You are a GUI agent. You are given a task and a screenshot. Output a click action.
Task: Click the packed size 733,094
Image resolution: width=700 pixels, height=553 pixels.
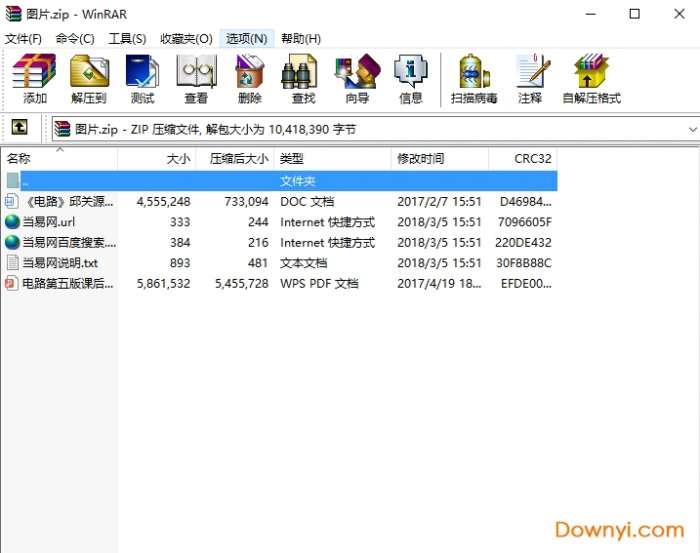(246, 202)
